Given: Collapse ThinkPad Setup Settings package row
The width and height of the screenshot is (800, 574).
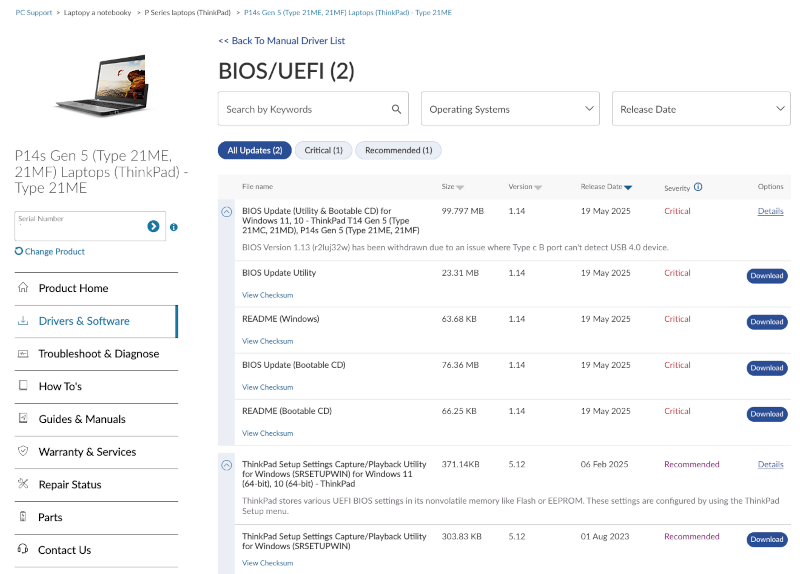Looking at the screenshot, I should click(227, 465).
